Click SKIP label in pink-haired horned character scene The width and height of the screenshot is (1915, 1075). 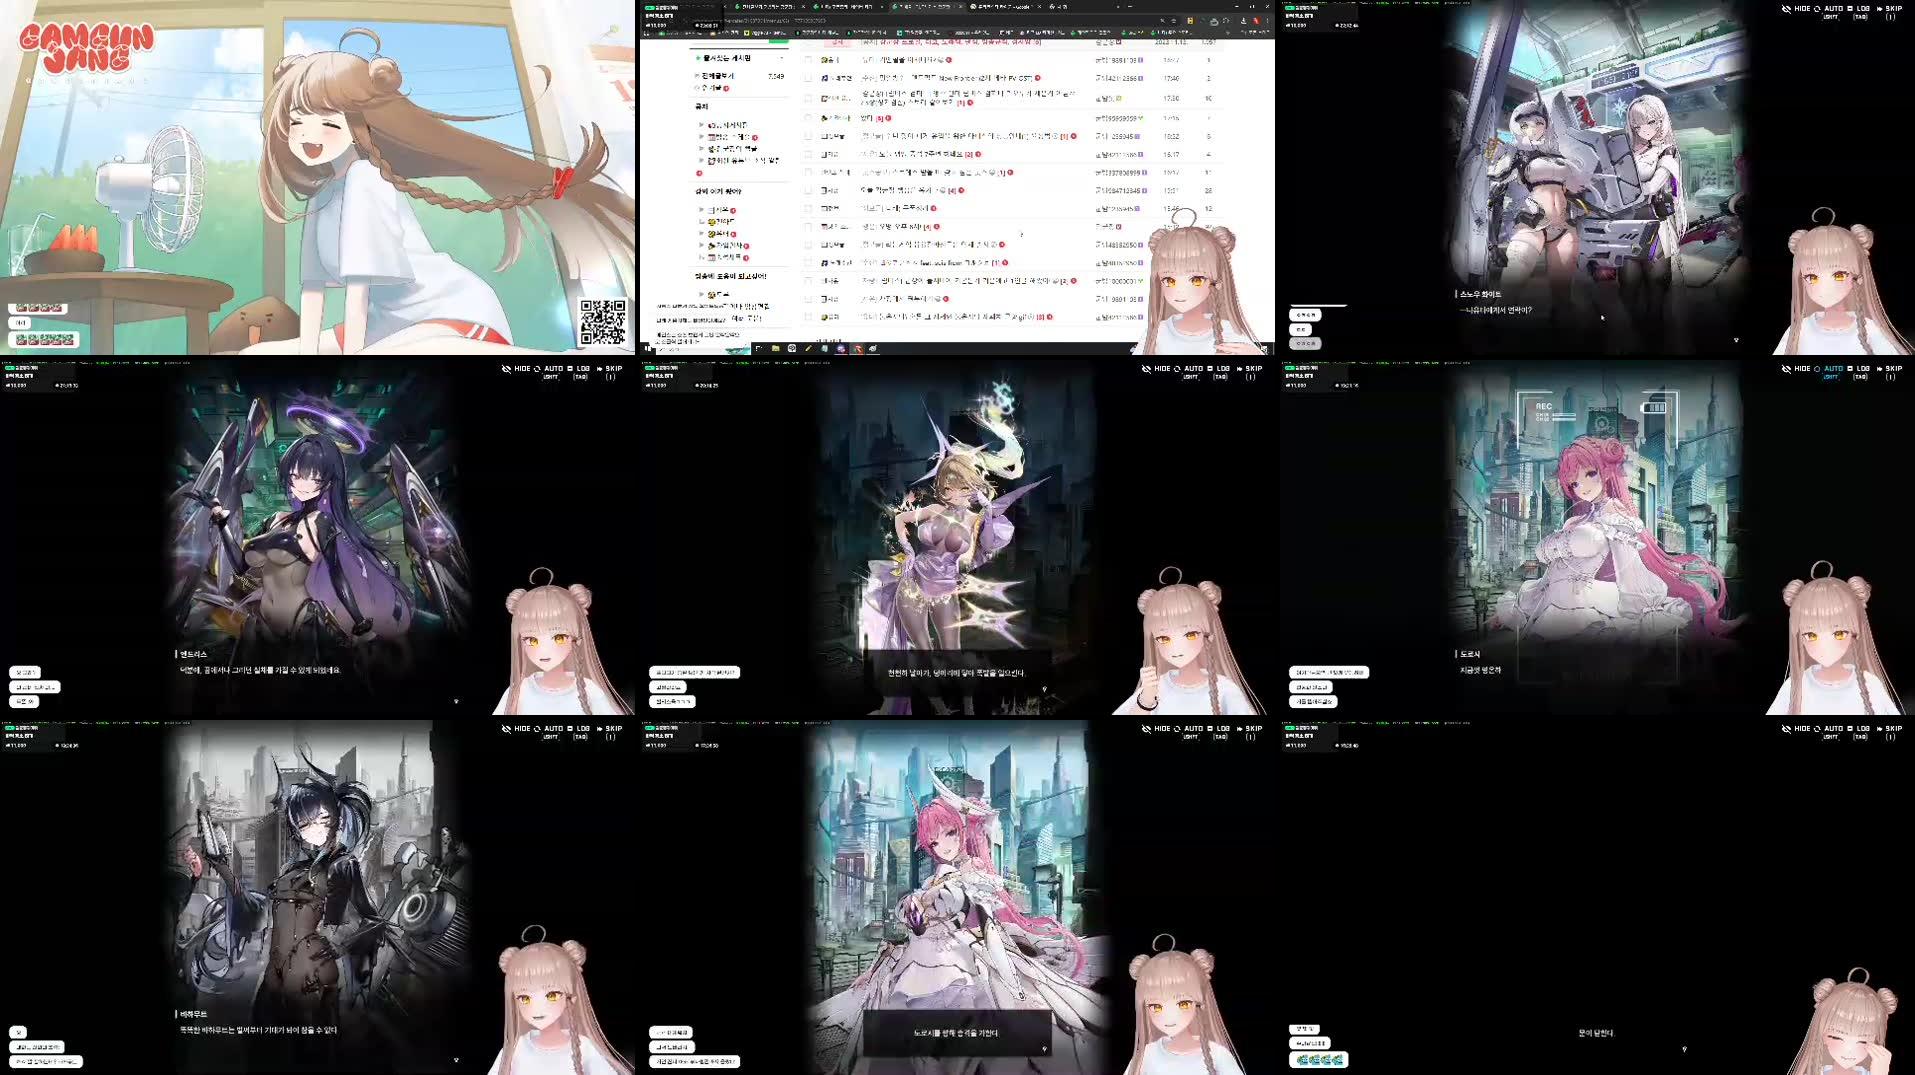pos(1254,729)
